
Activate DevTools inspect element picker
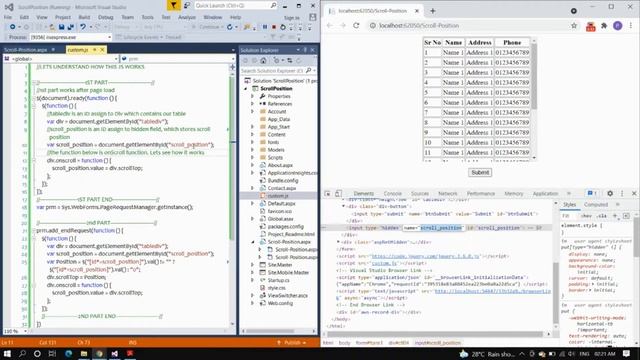pos(328,193)
